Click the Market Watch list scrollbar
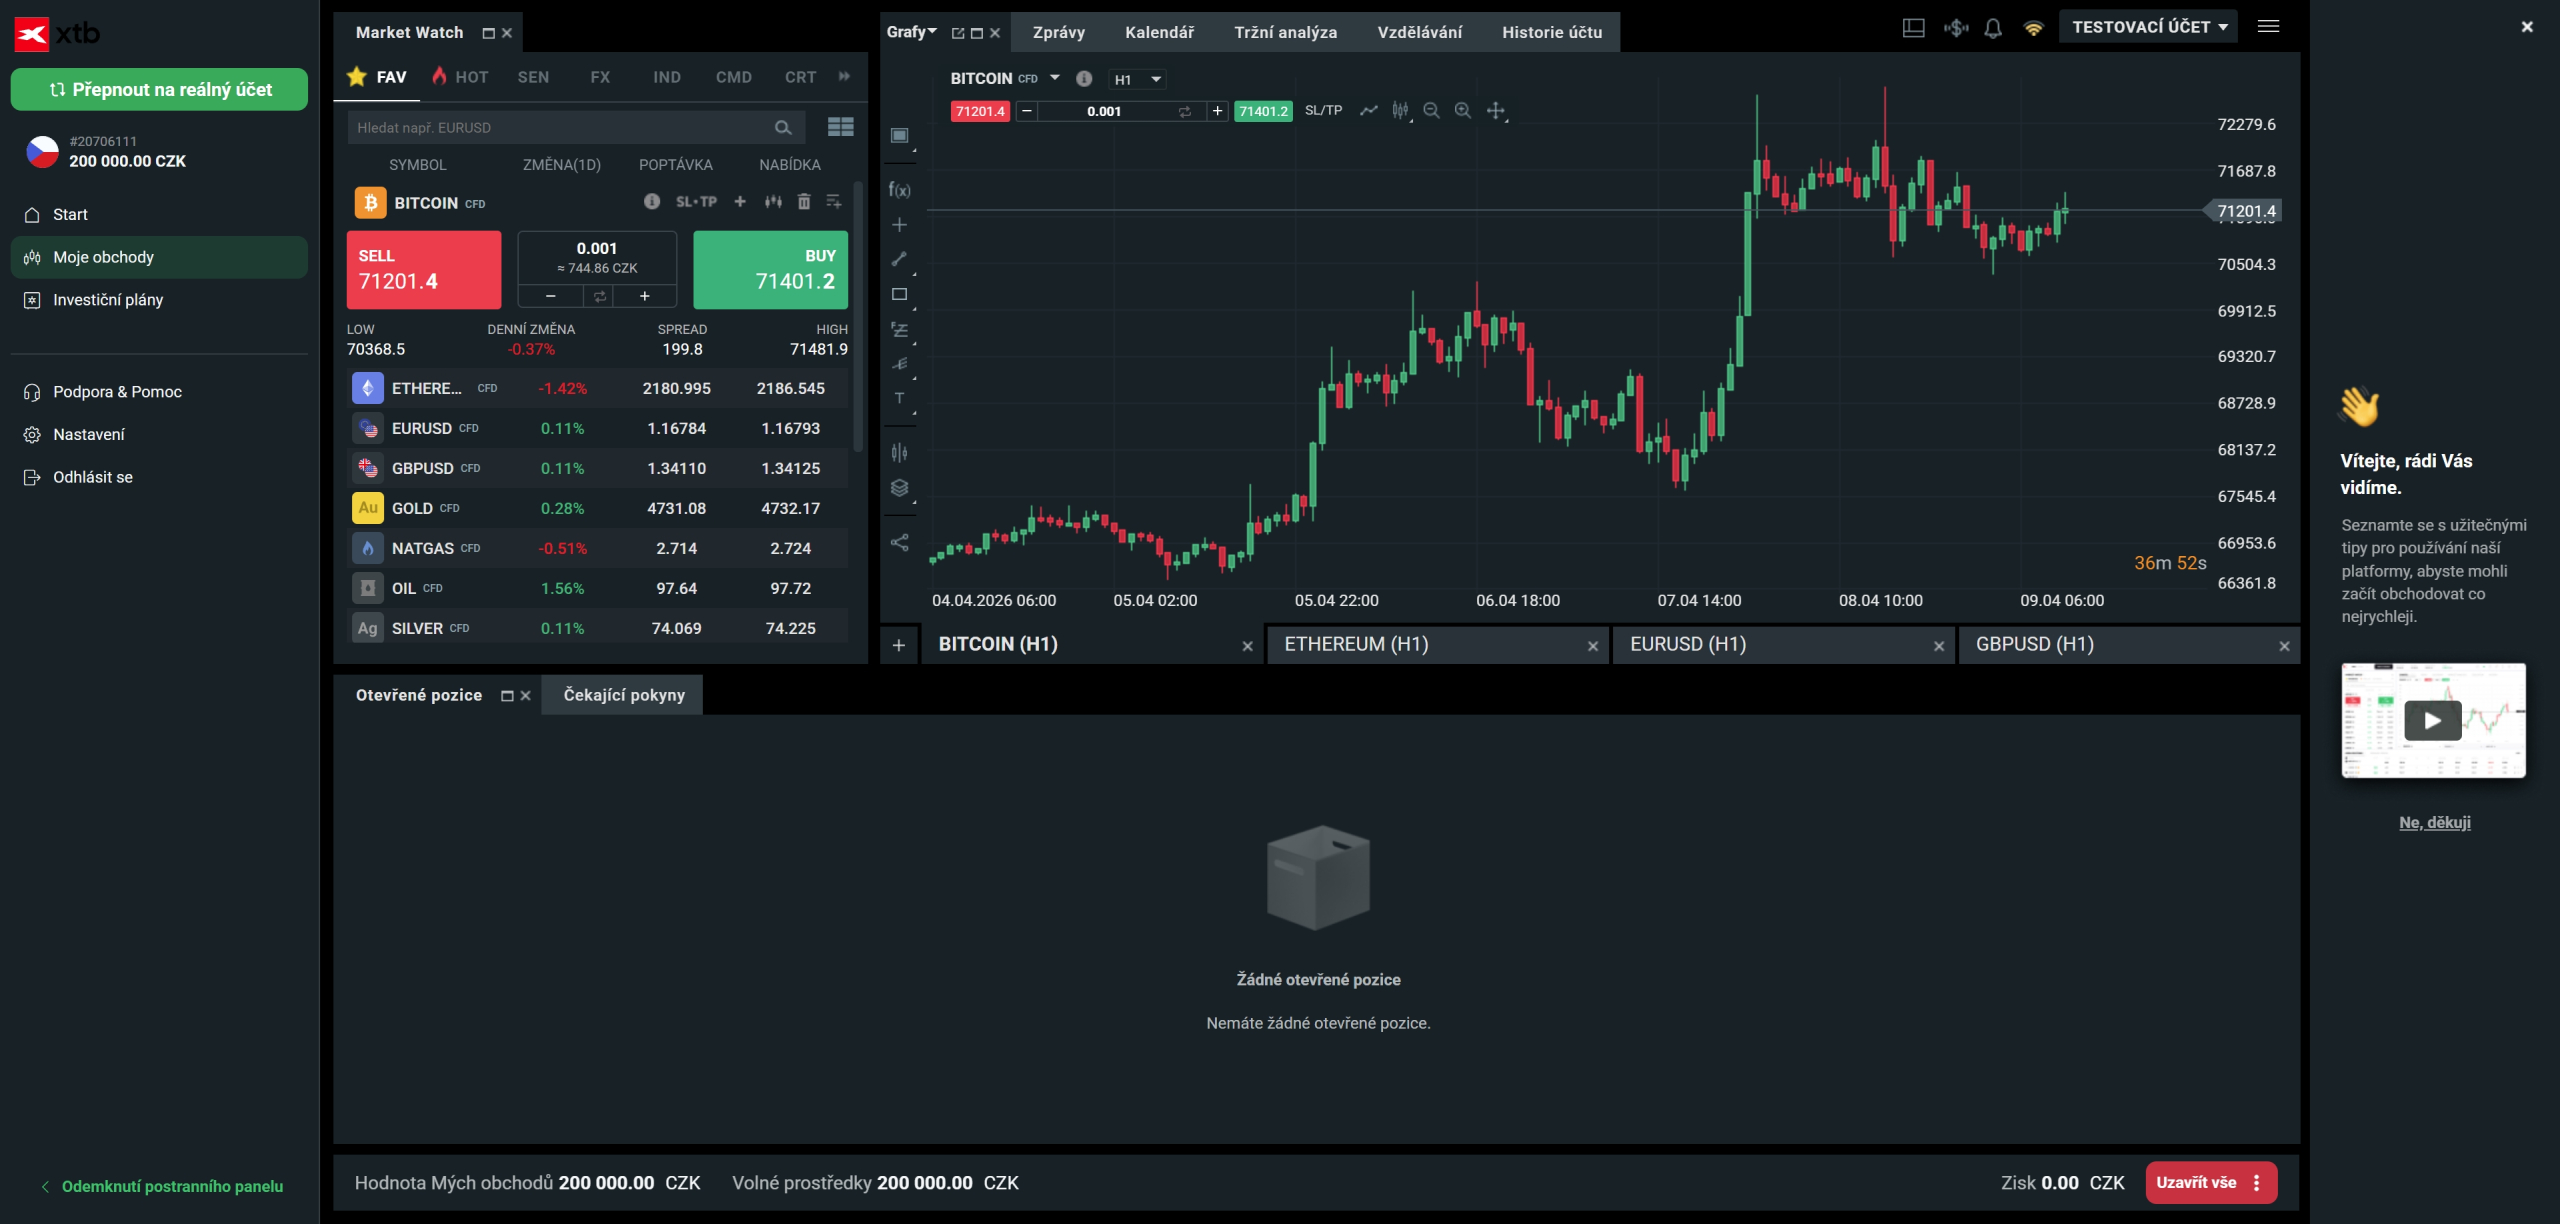Viewport: 2560px width, 1224px height. (858, 320)
